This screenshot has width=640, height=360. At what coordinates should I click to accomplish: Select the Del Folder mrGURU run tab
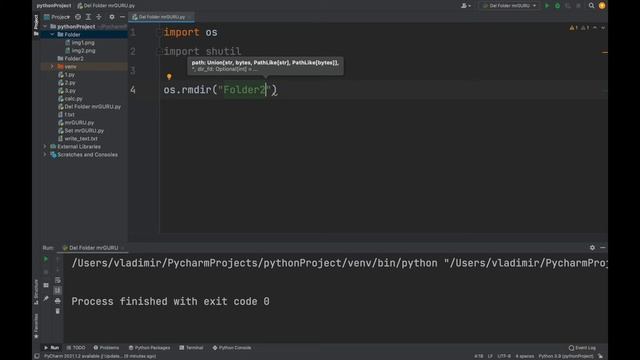click(x=93, y=248)
